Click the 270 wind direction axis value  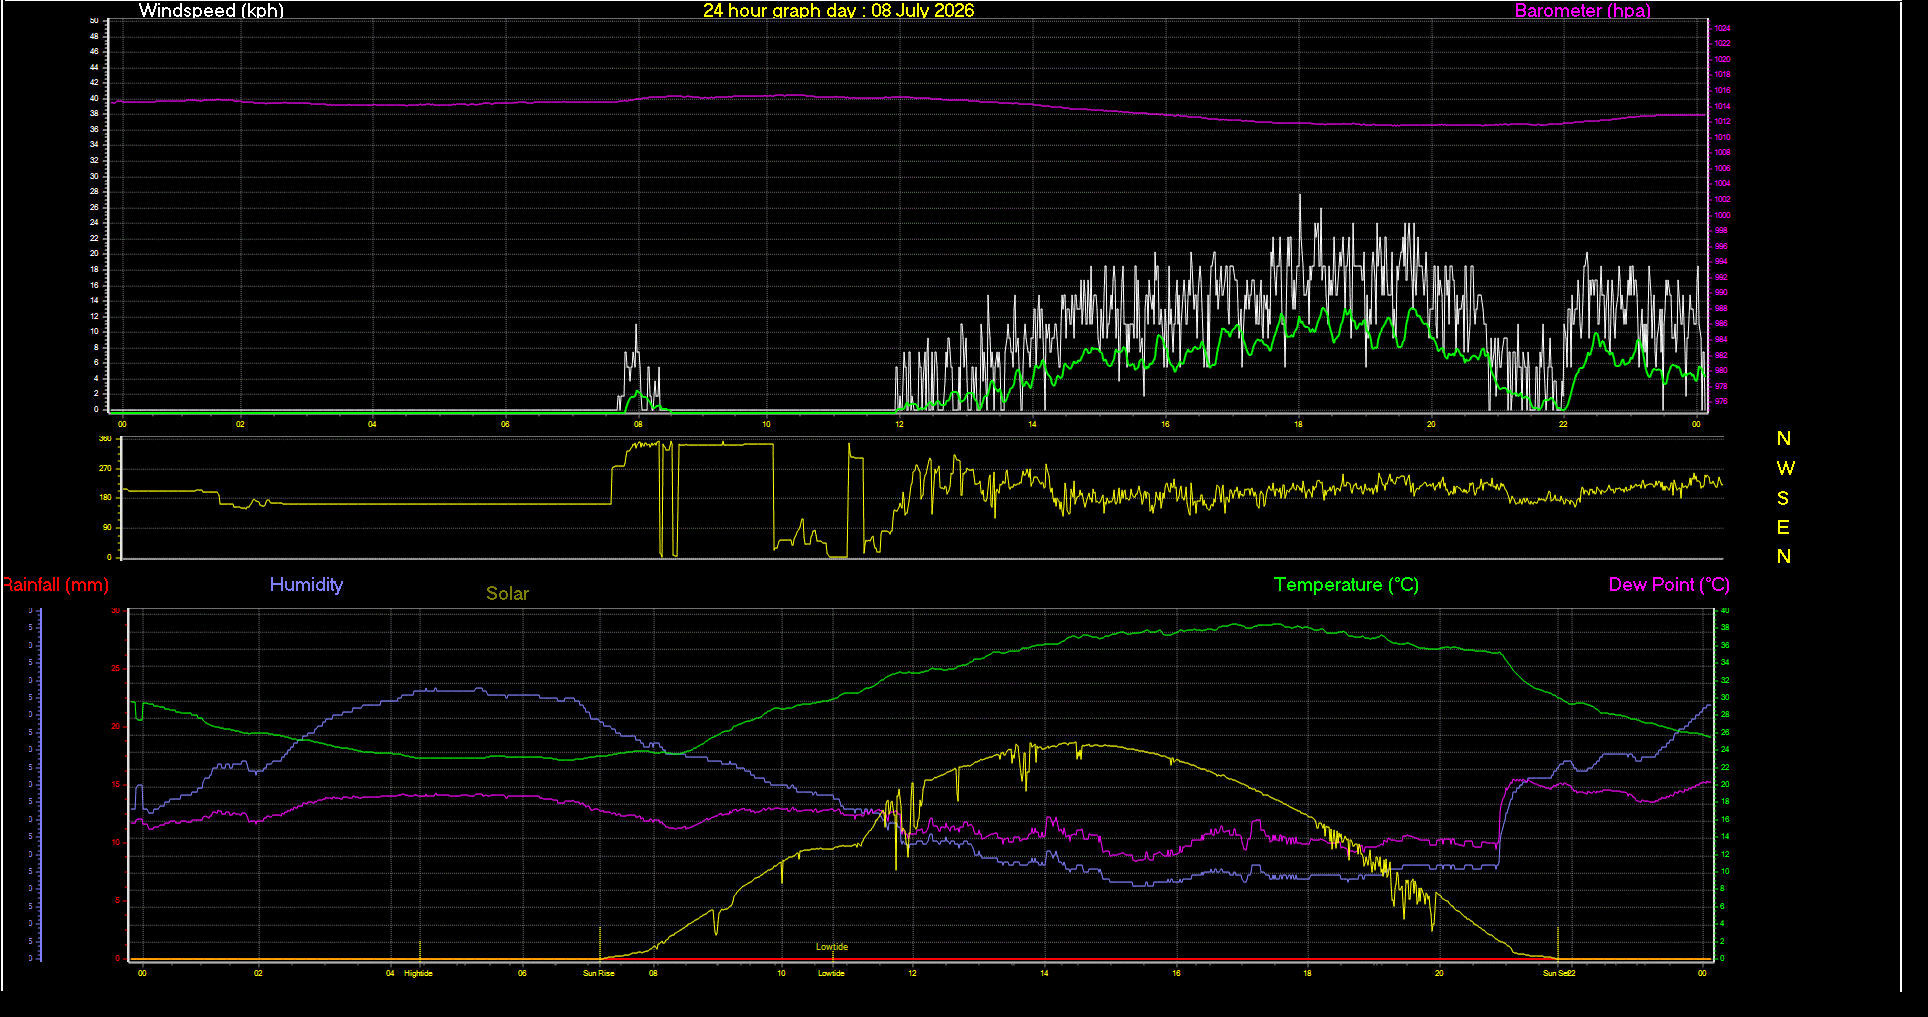tap(105, 468)
